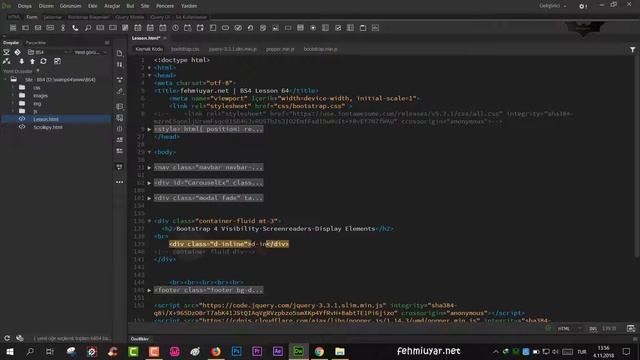This screenshot has width=640, height=360.
Task: Insert a Radio Button from toolbar
Action: point(313,28)
